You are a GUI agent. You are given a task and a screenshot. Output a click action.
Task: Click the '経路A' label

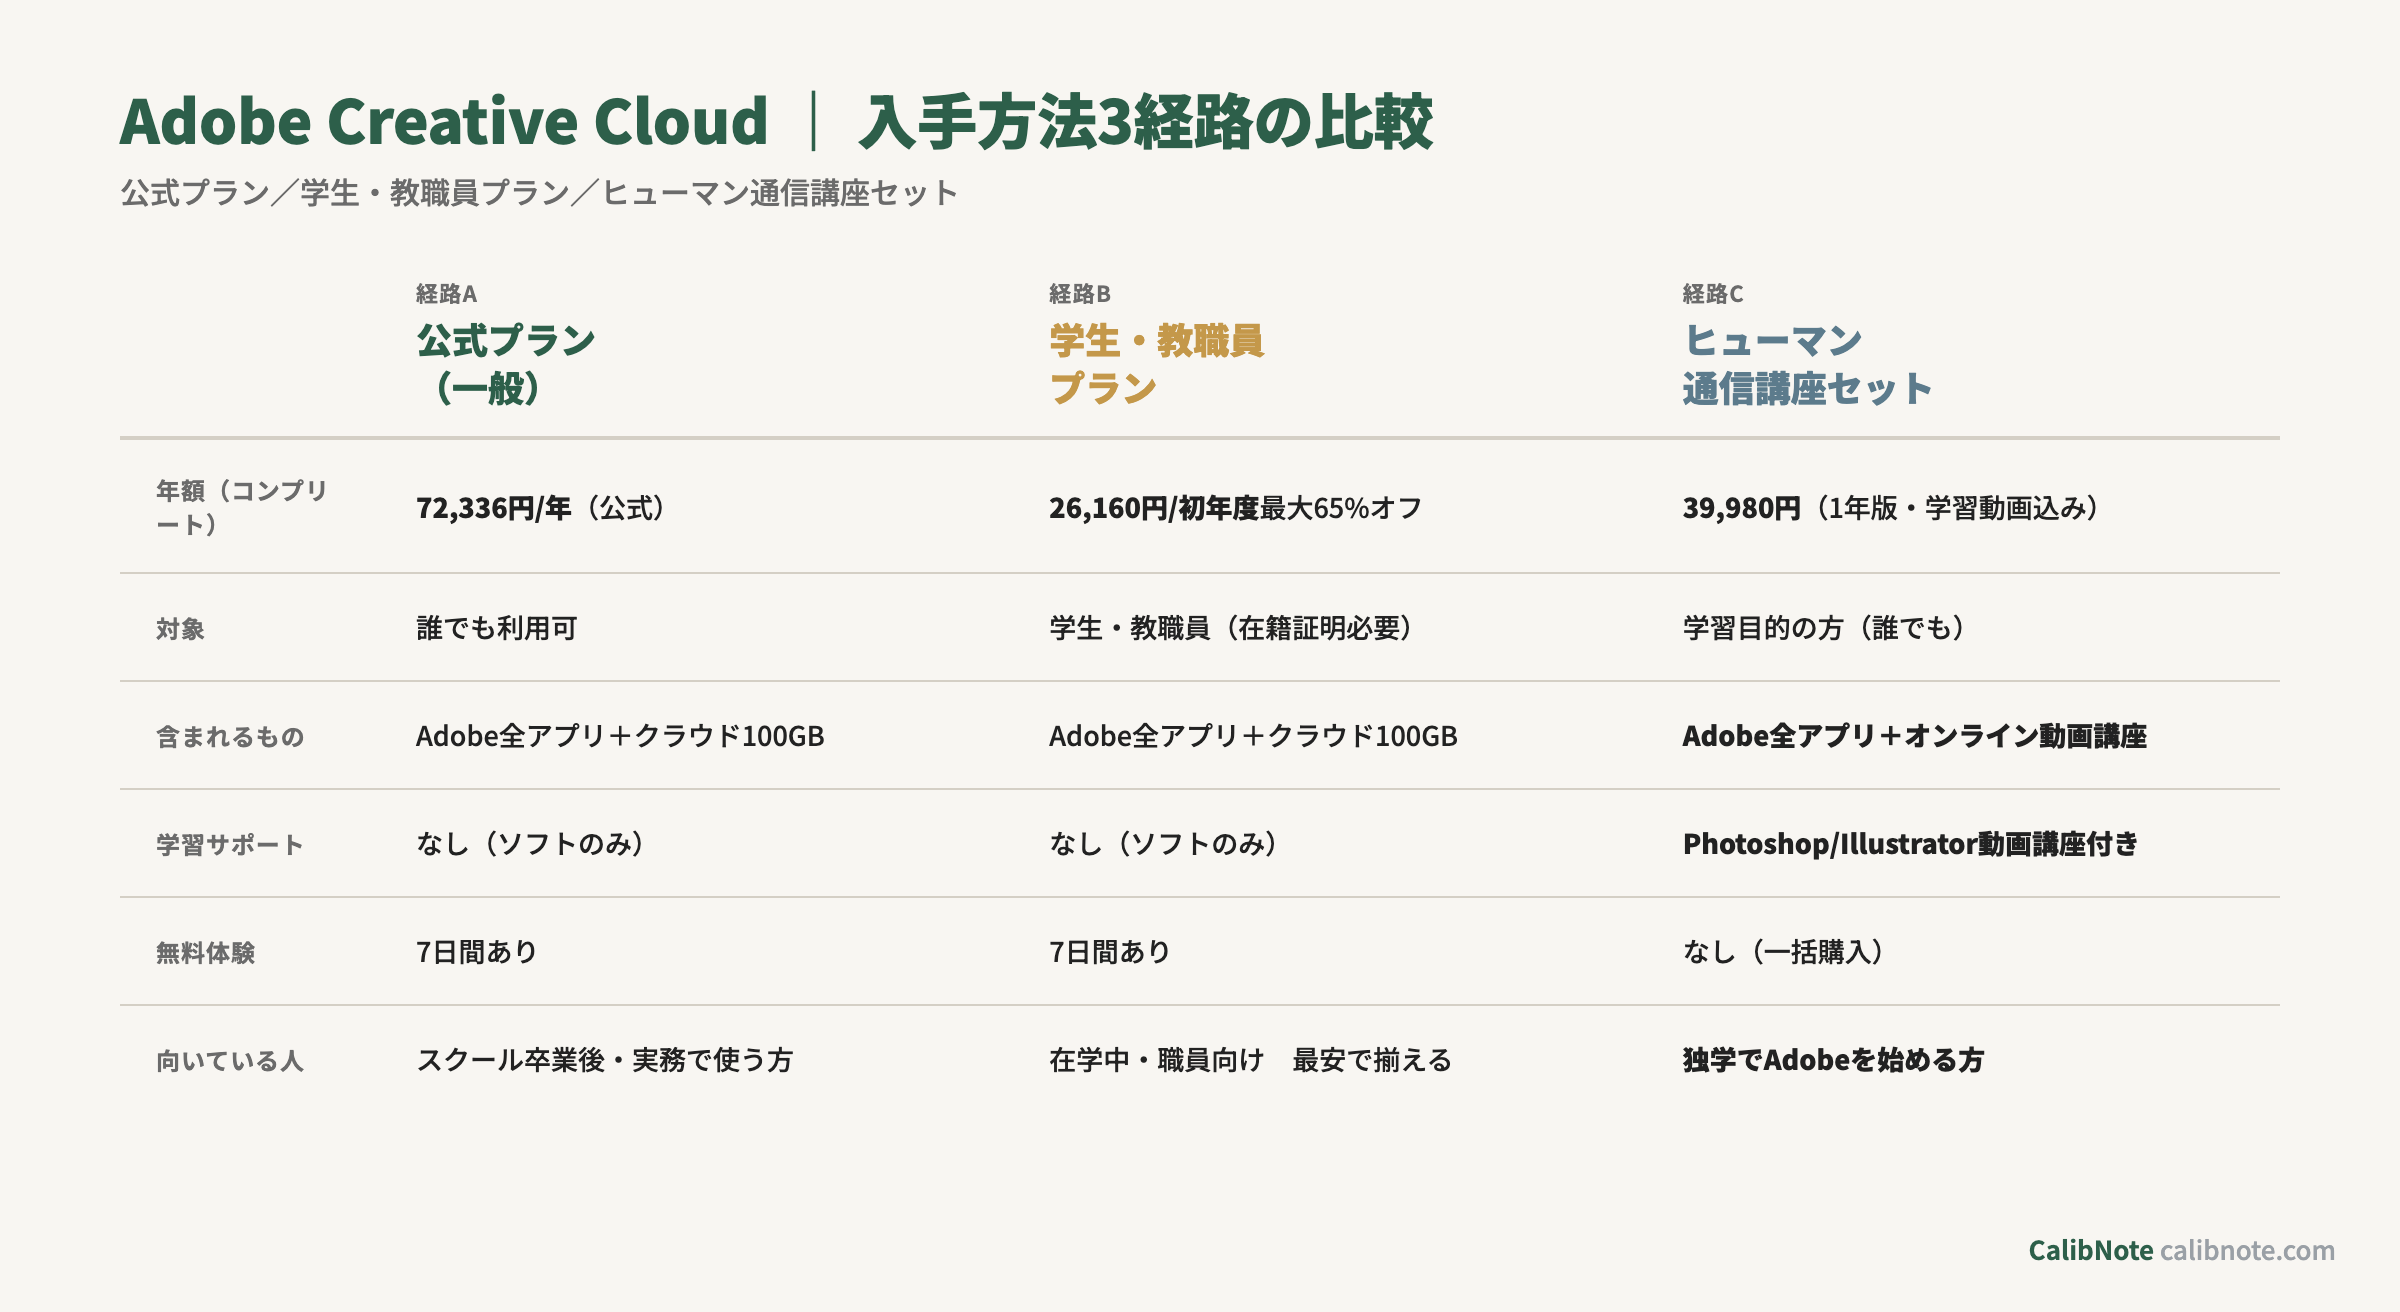[446, 294]
